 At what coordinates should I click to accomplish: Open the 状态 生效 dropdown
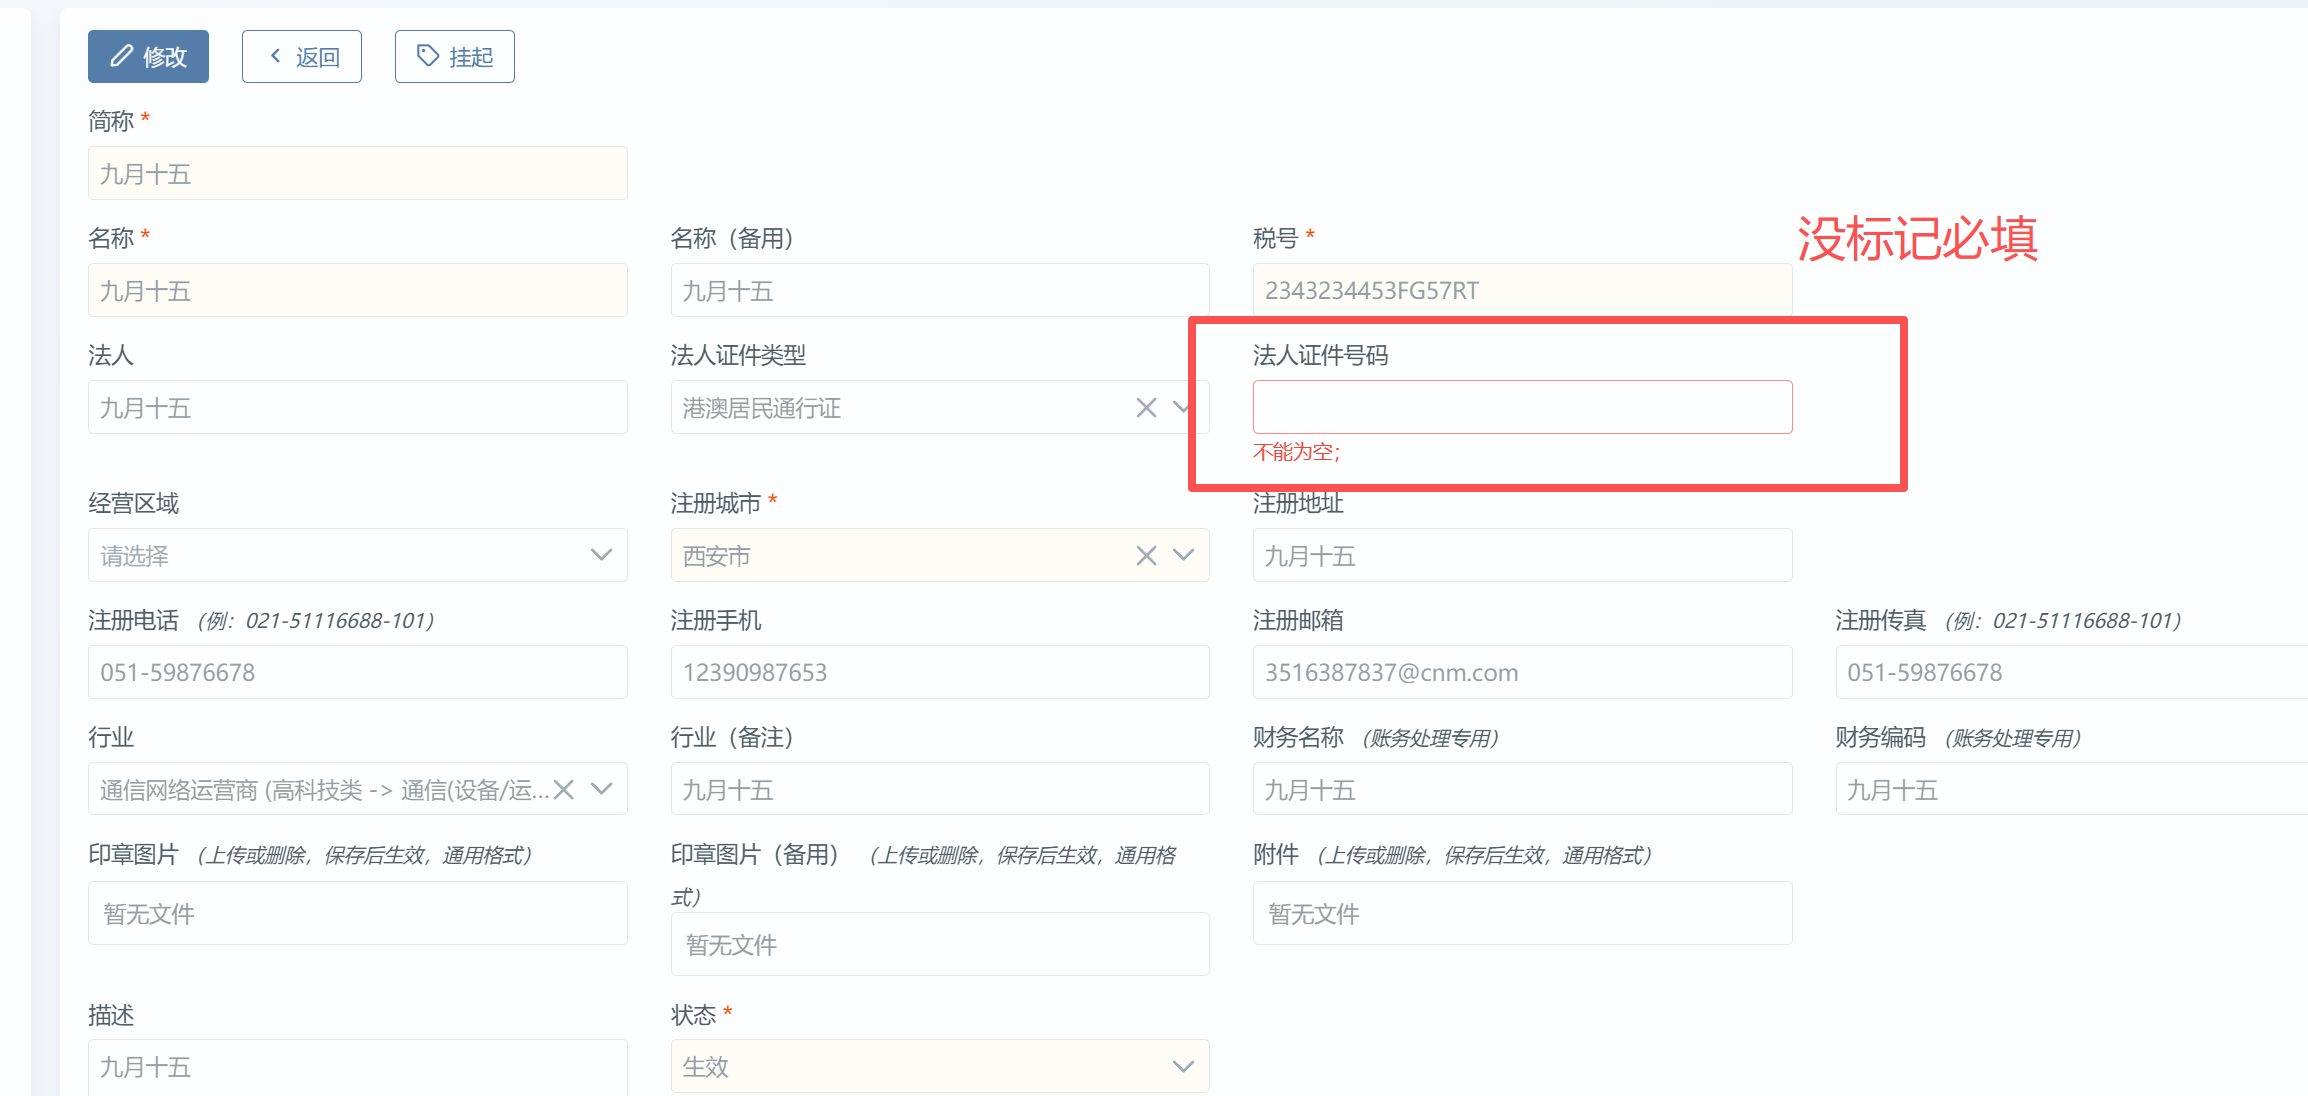pyautogui.click(x=939, y=1066)
